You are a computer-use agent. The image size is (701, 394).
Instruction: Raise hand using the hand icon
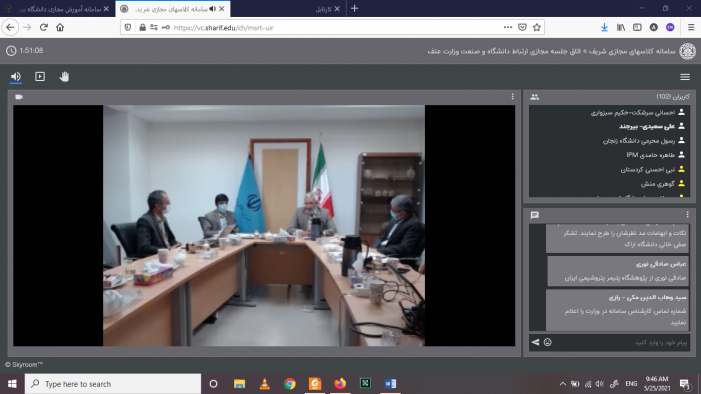[64, 76]
